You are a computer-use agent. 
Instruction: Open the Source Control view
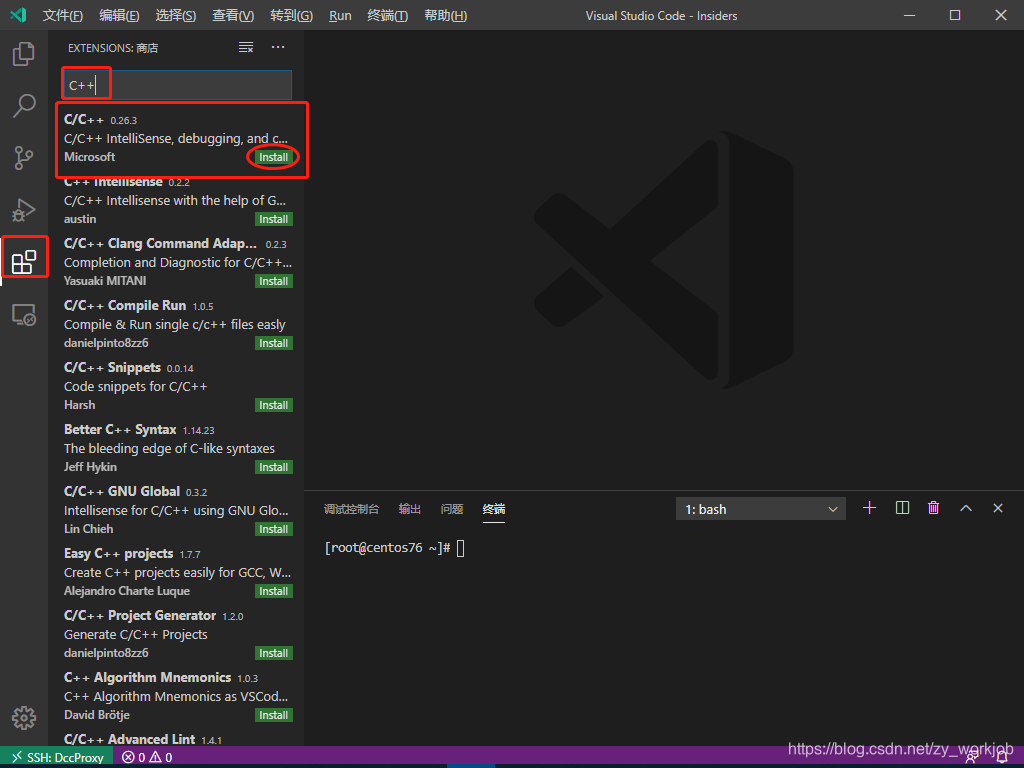(24, 157)
